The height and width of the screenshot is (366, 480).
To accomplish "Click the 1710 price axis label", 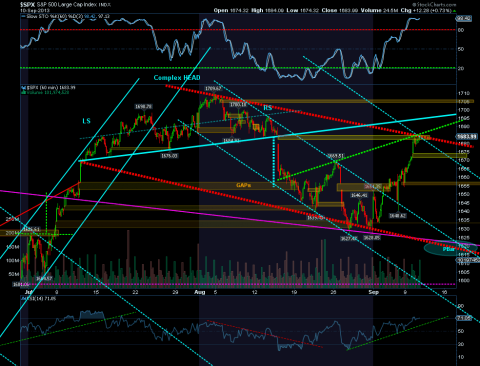I will pos(464,93).
